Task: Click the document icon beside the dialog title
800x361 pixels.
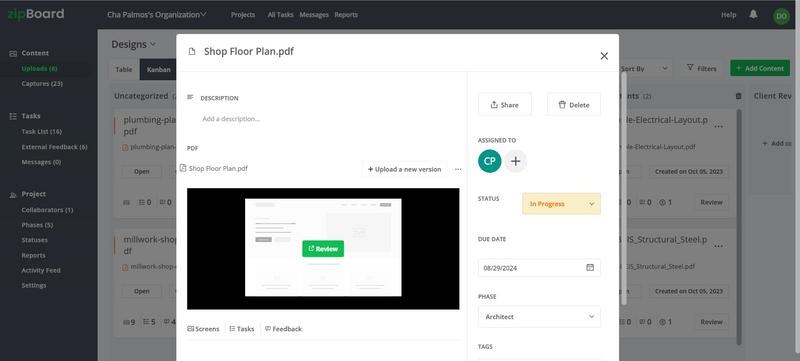Action: coord(192,51)
